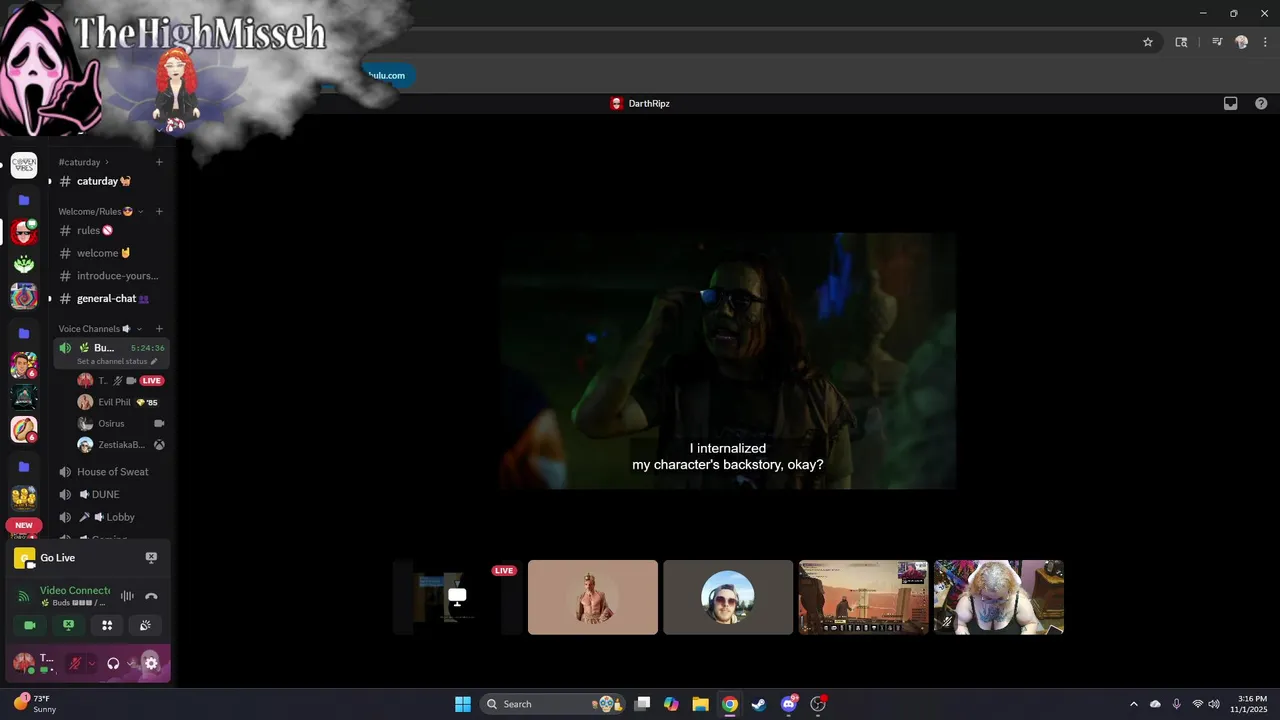Screen dimensions: 1280x720
Task: Open the third server folder icon
Action: [x=24, y=467]
